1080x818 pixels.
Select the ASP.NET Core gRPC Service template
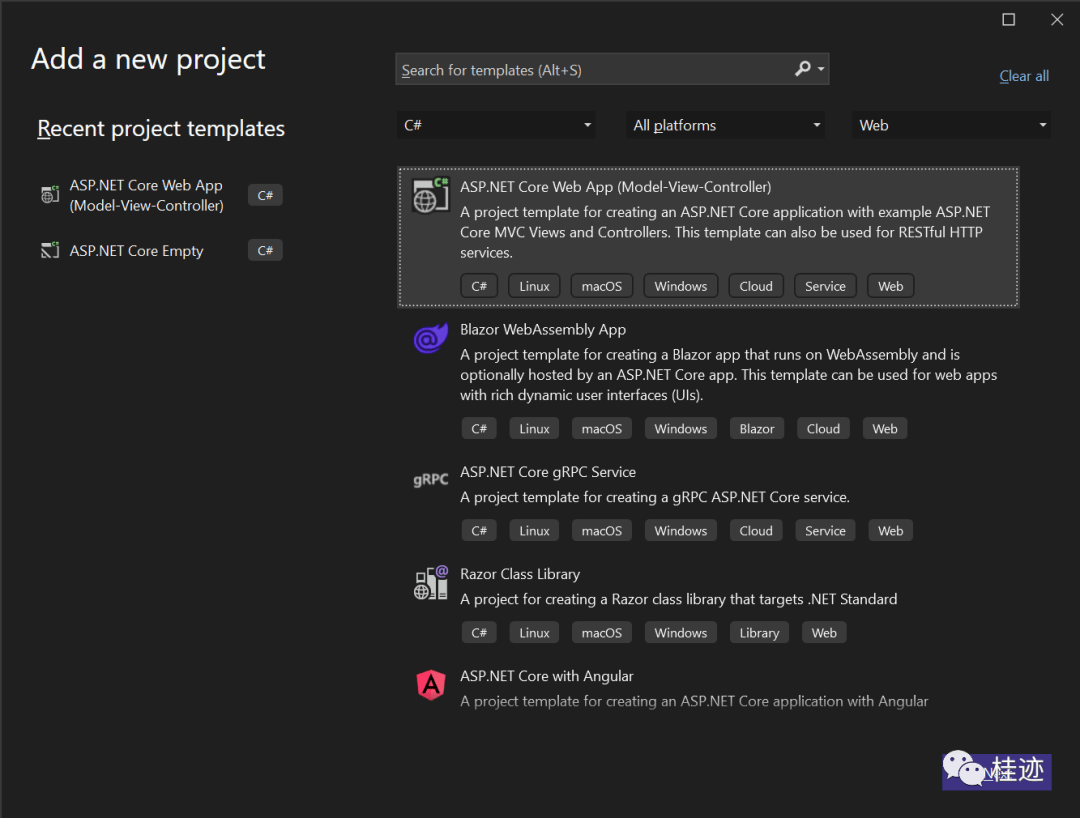coord(548,472)
